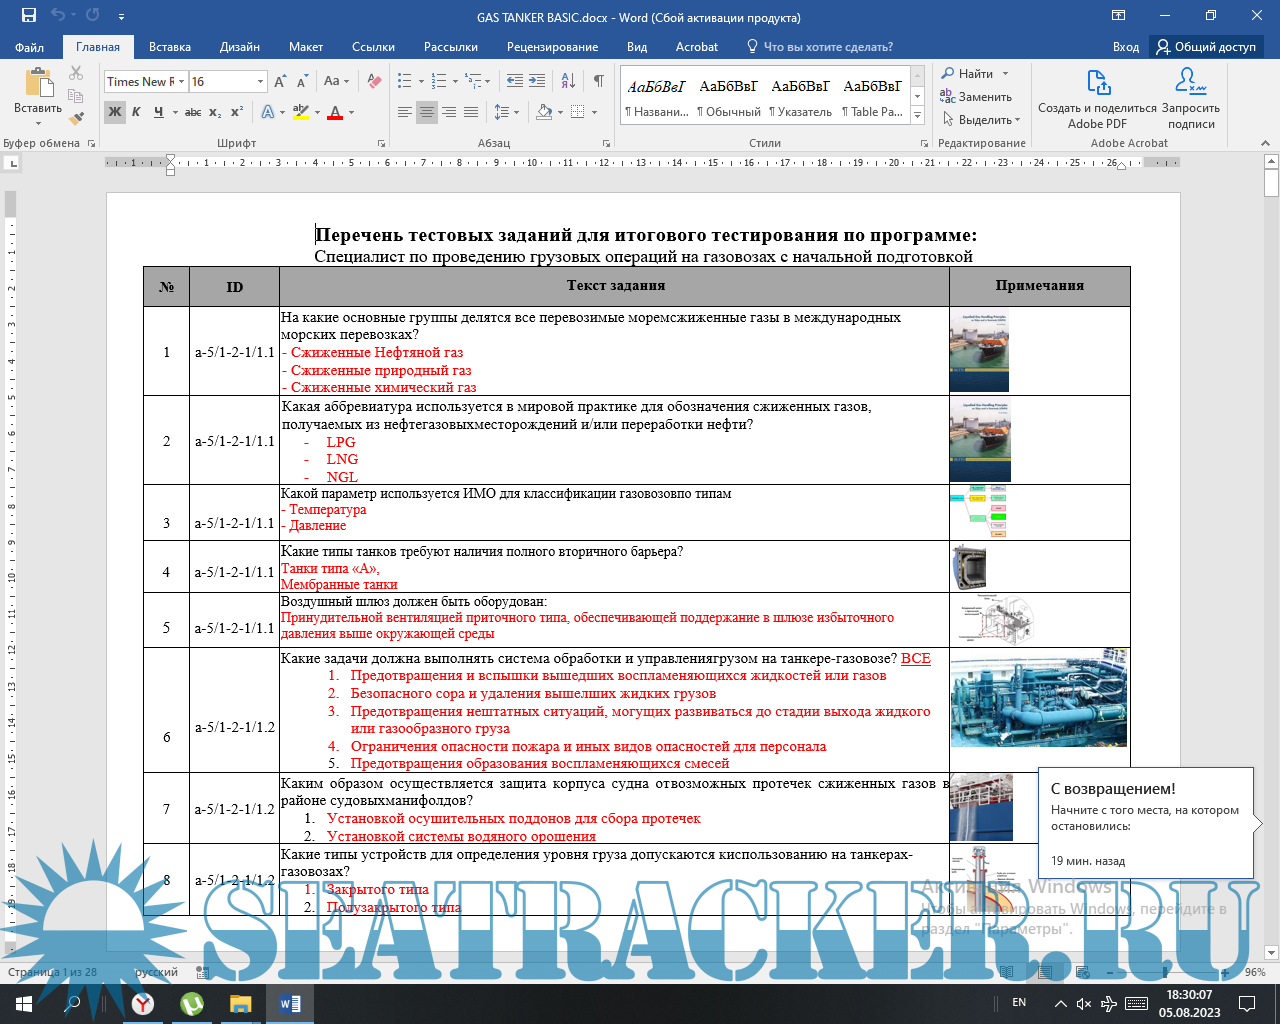
Task: Click the Clear Formatting eraser icon
Action: coord(375,81)
